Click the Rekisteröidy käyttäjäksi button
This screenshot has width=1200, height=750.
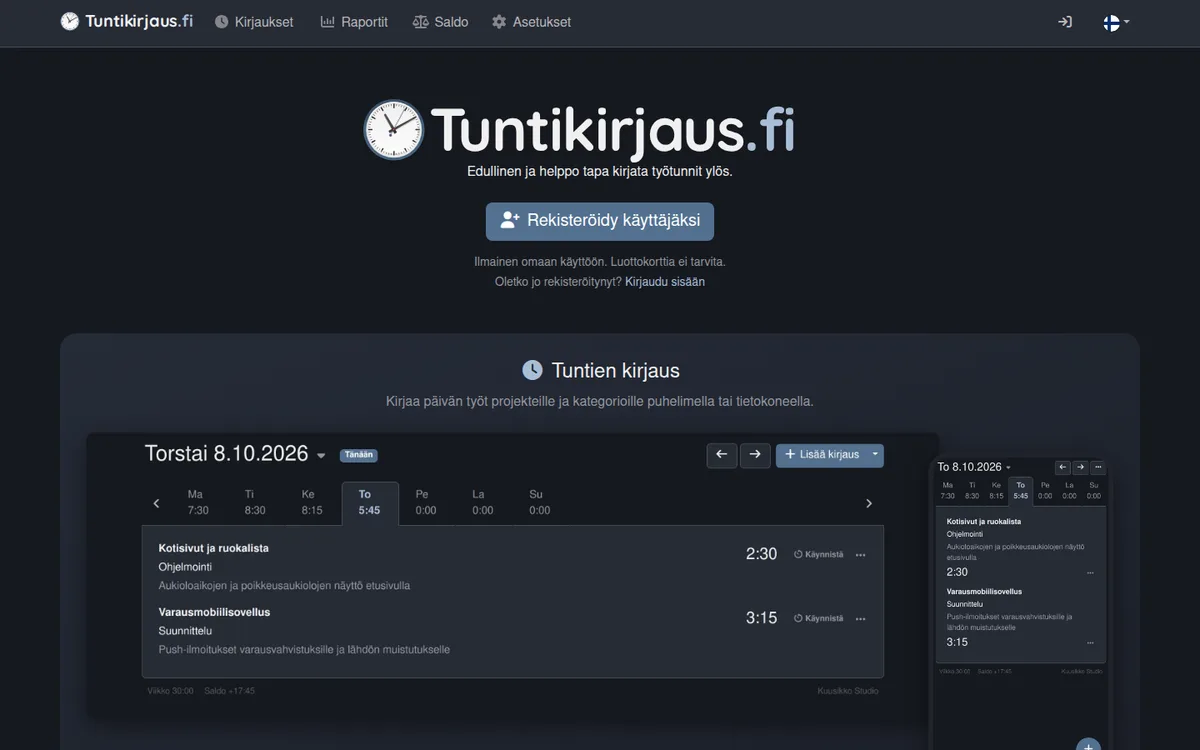(x=600, y=221)
